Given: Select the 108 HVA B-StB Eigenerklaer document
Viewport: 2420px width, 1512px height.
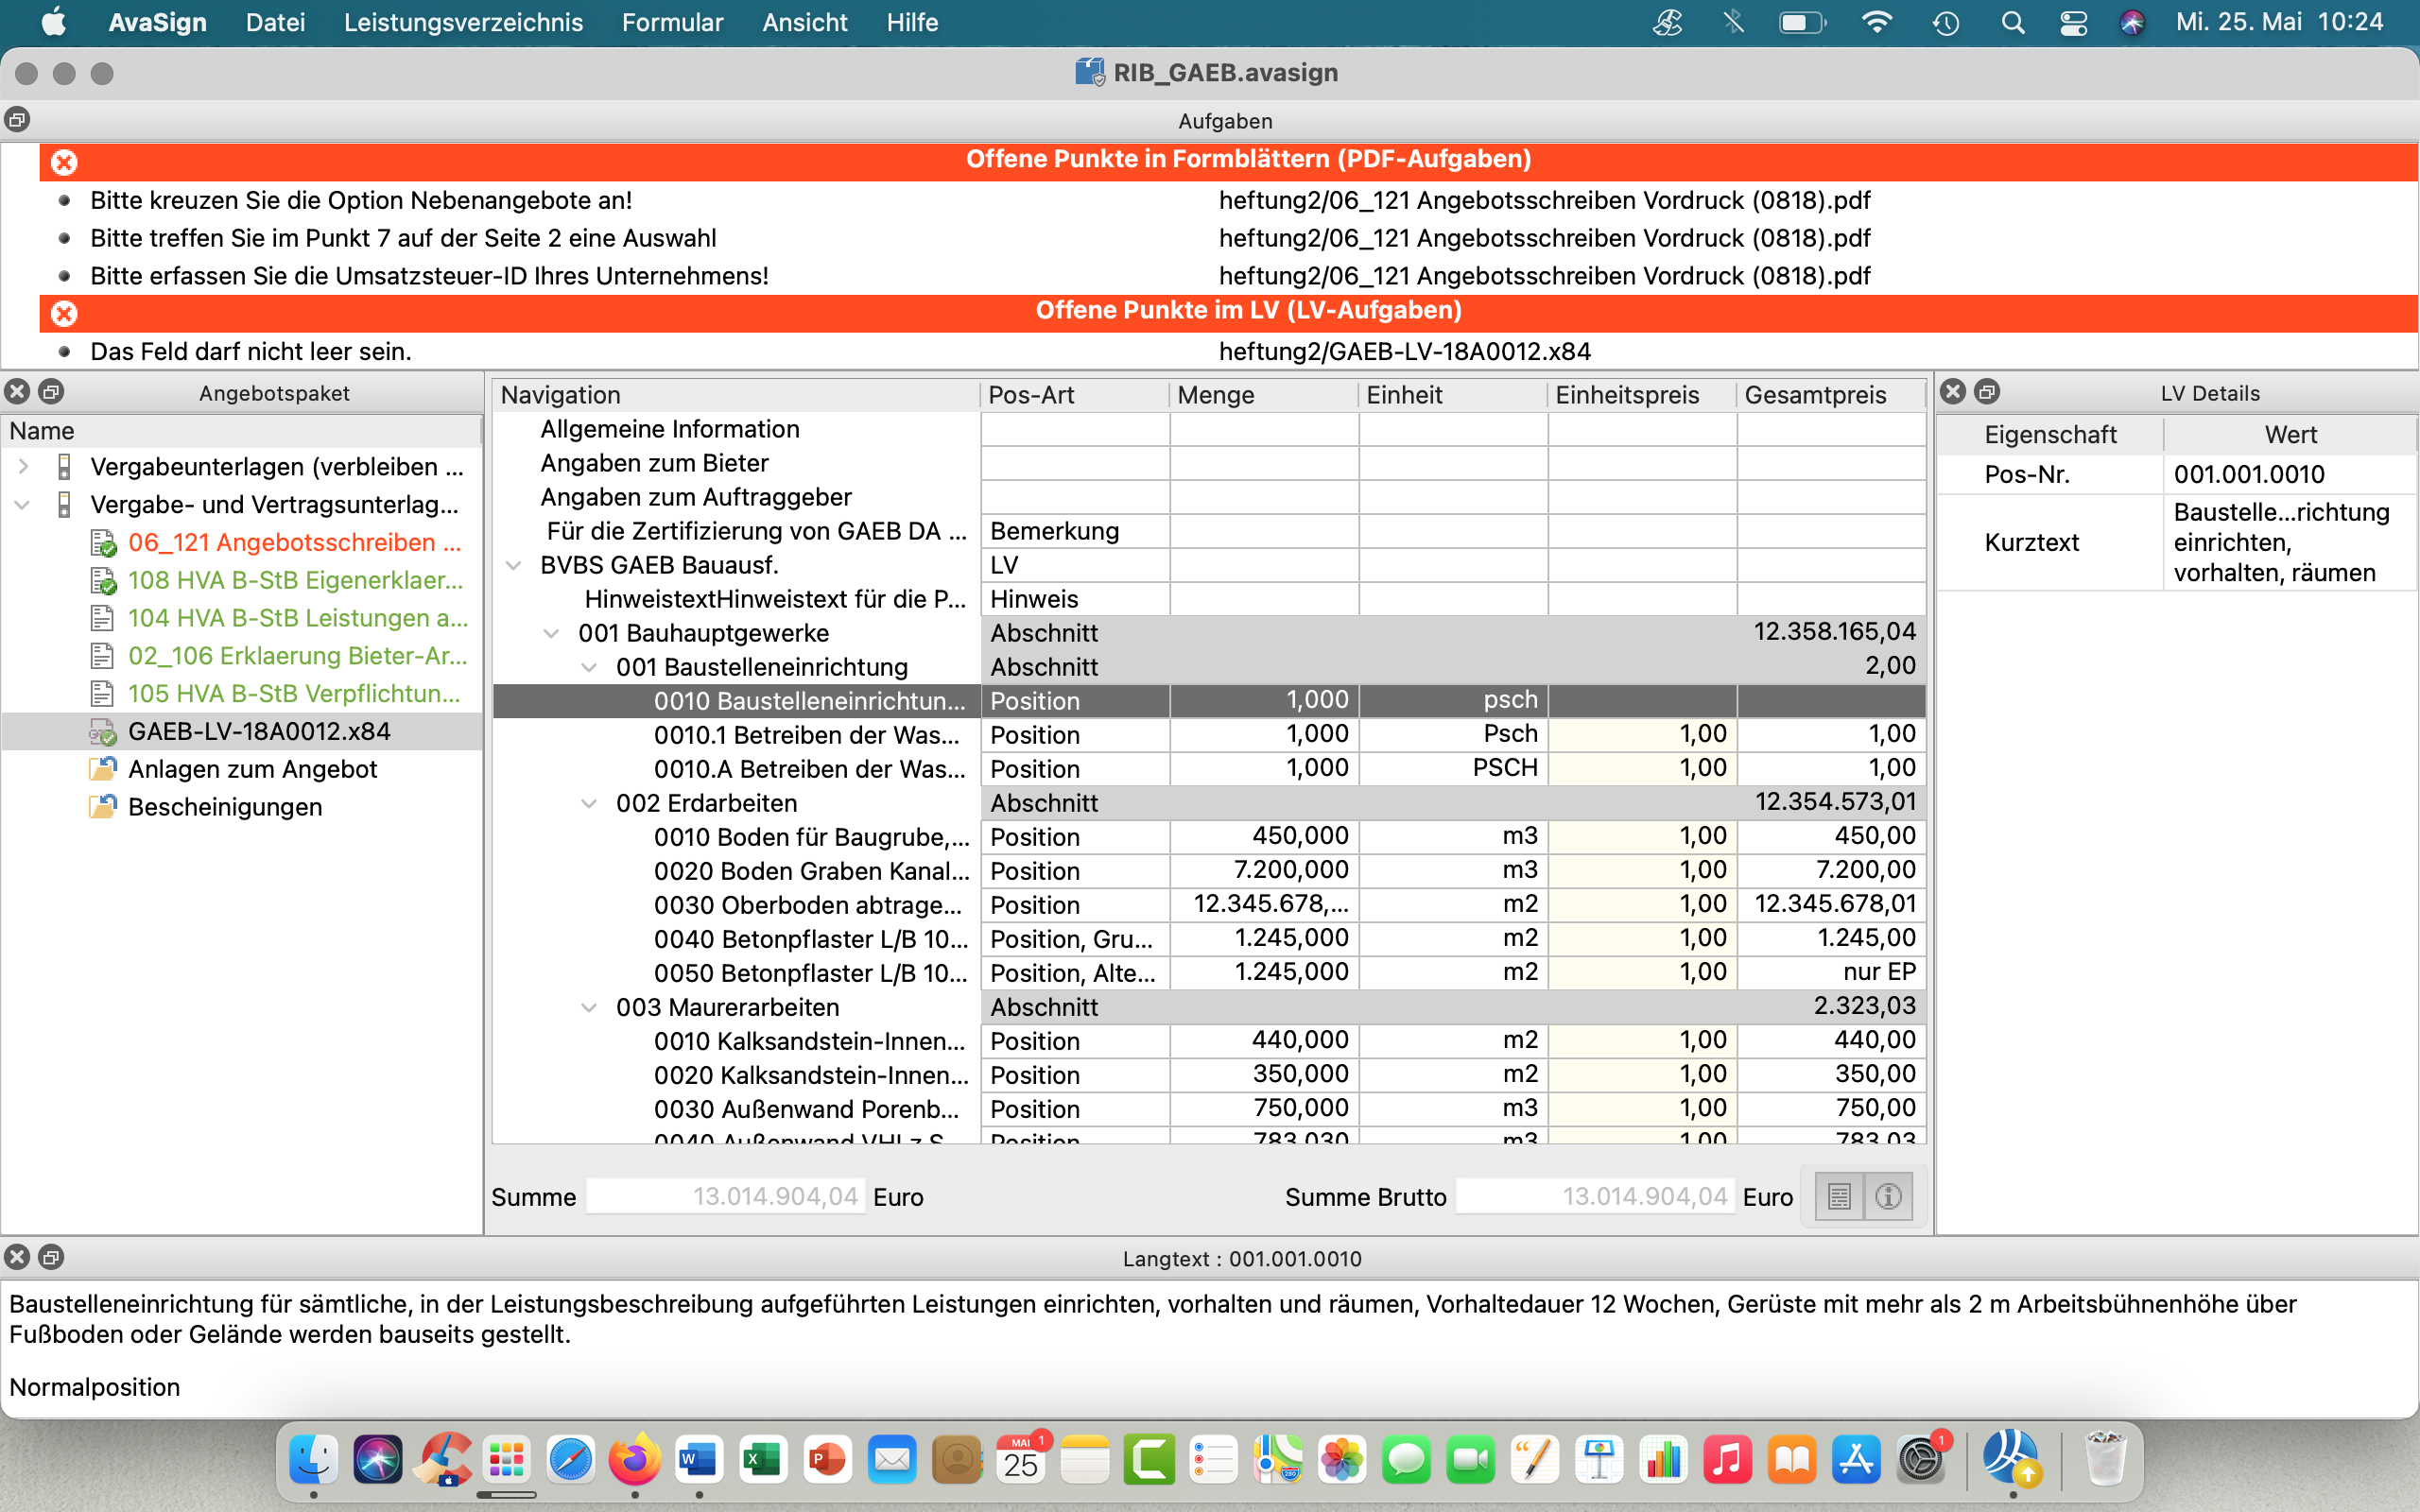Looking at the screenshot, I should pyautogui.click(x=295, y=580).
